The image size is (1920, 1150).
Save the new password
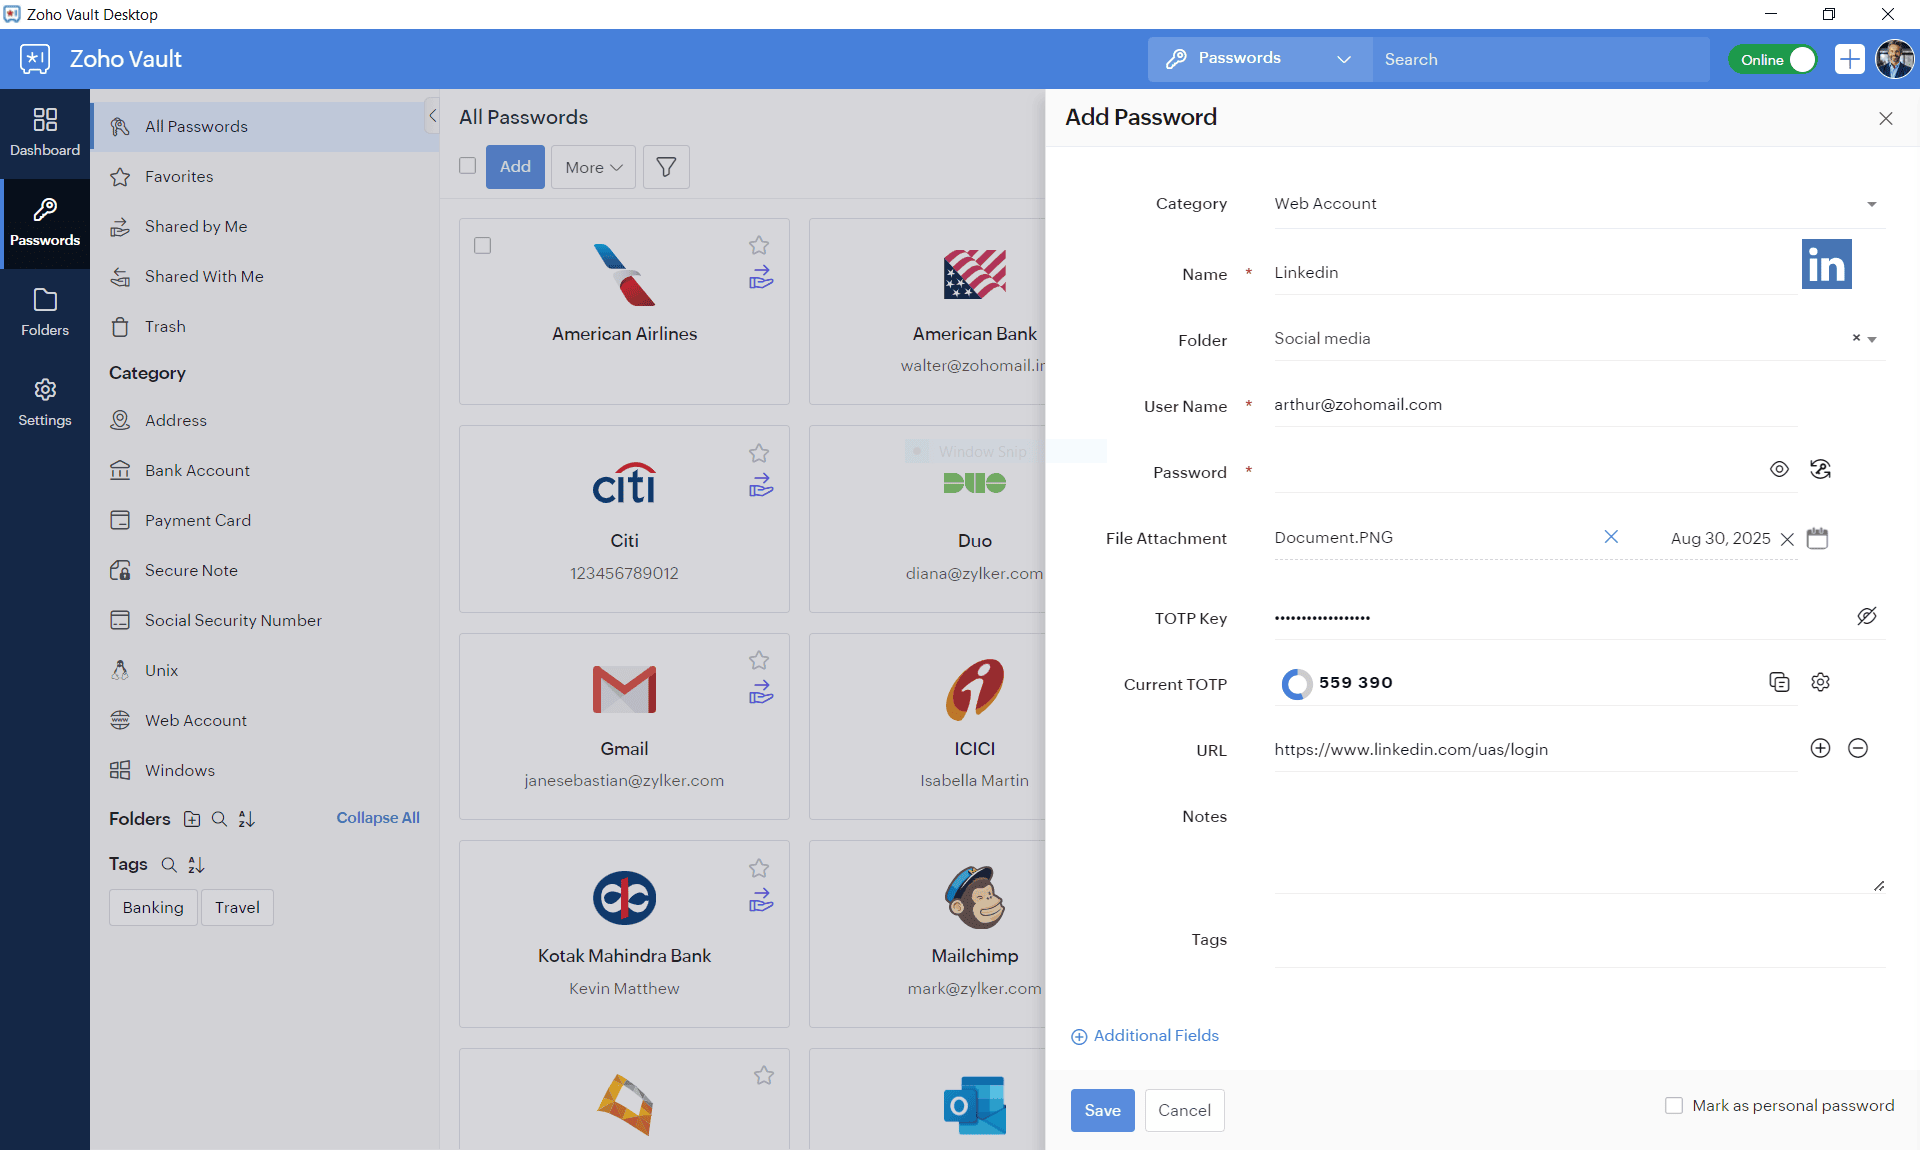click(x=1102, y=1110)
